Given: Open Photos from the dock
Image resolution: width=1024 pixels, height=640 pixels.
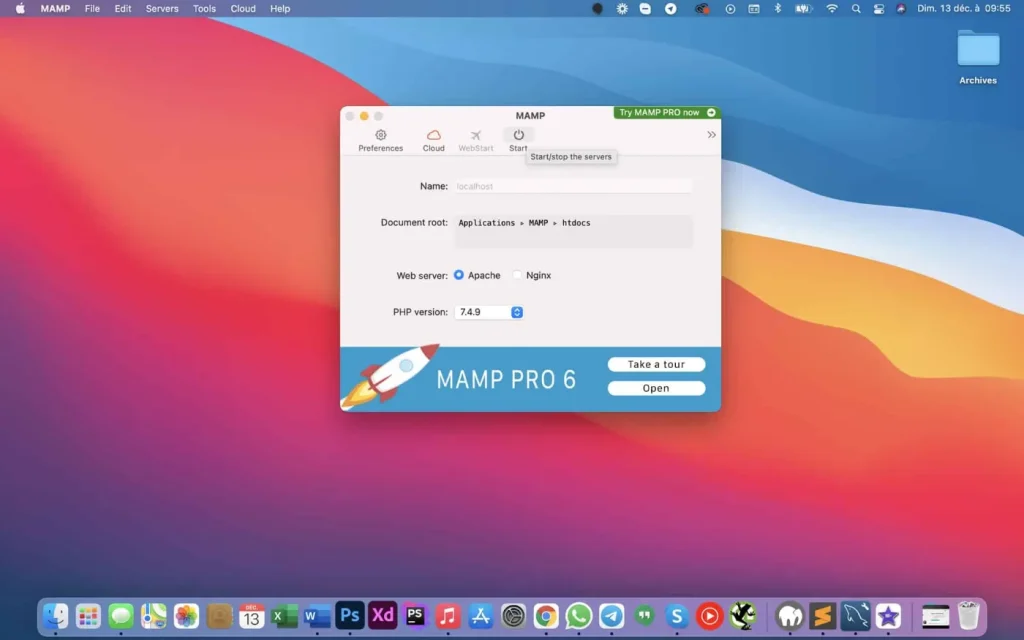Looking at the screenshot, I should click(186, 616).
